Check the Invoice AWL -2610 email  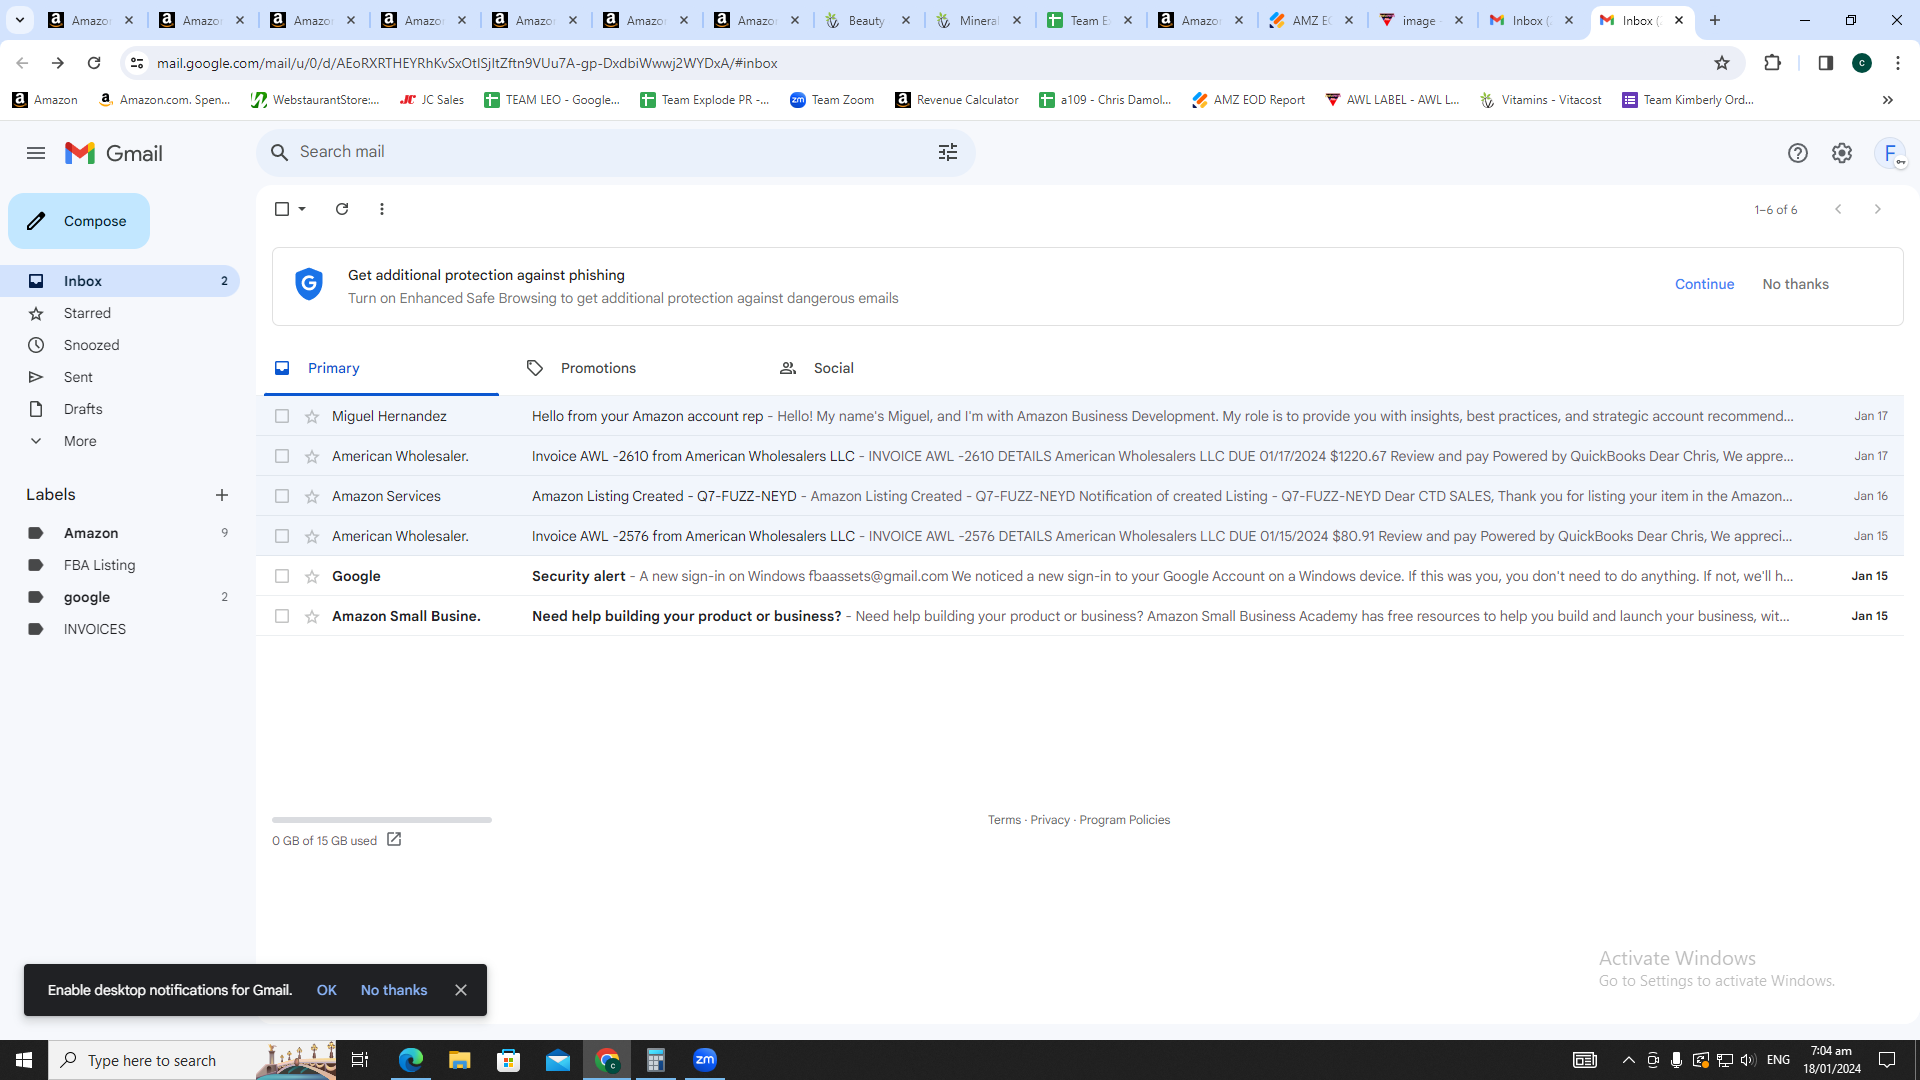[x=282, y=456]
